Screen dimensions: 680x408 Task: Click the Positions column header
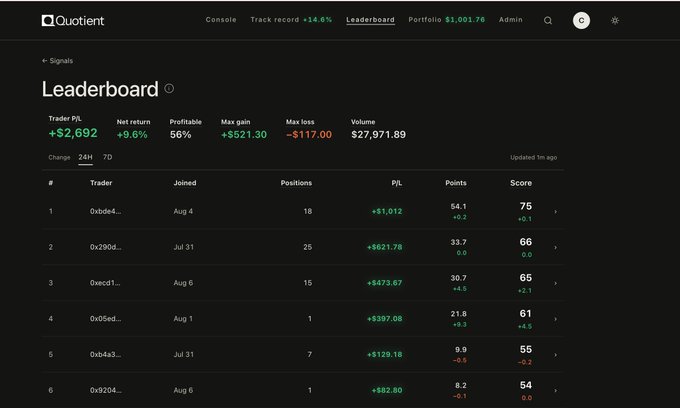[x=296, y=183]
